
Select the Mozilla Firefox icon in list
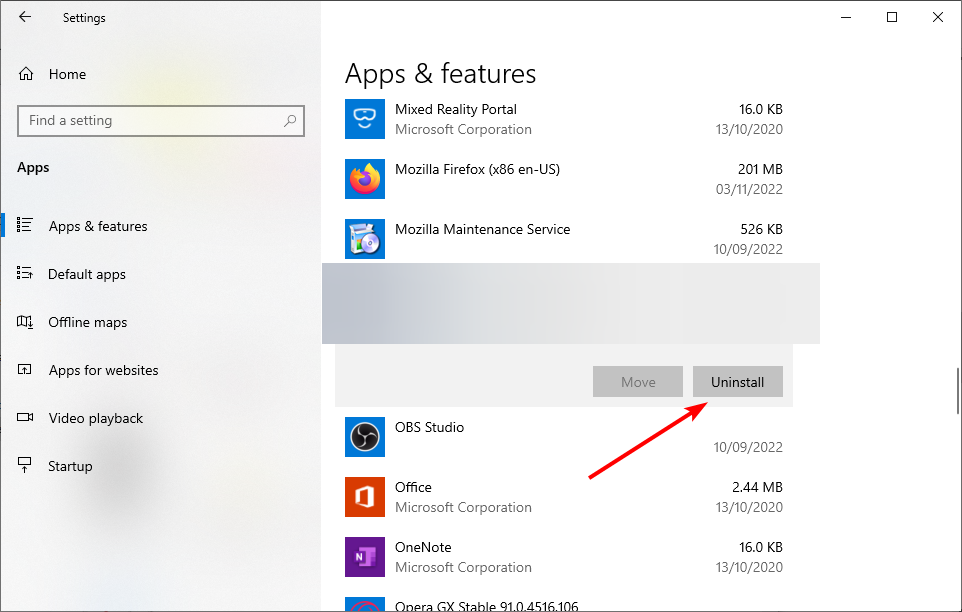coord(364,179)
